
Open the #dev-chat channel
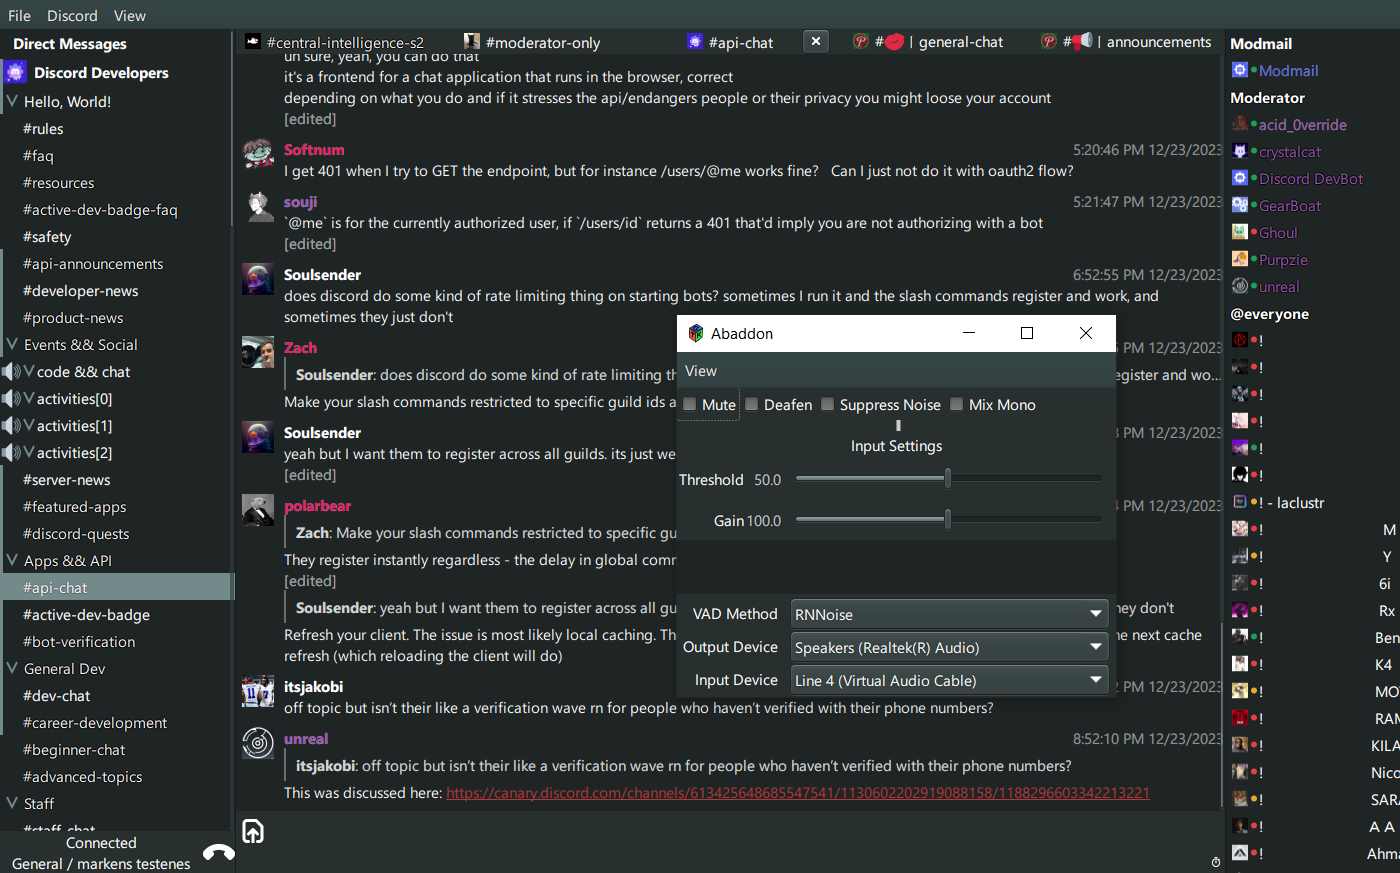(x=56, y=696)
